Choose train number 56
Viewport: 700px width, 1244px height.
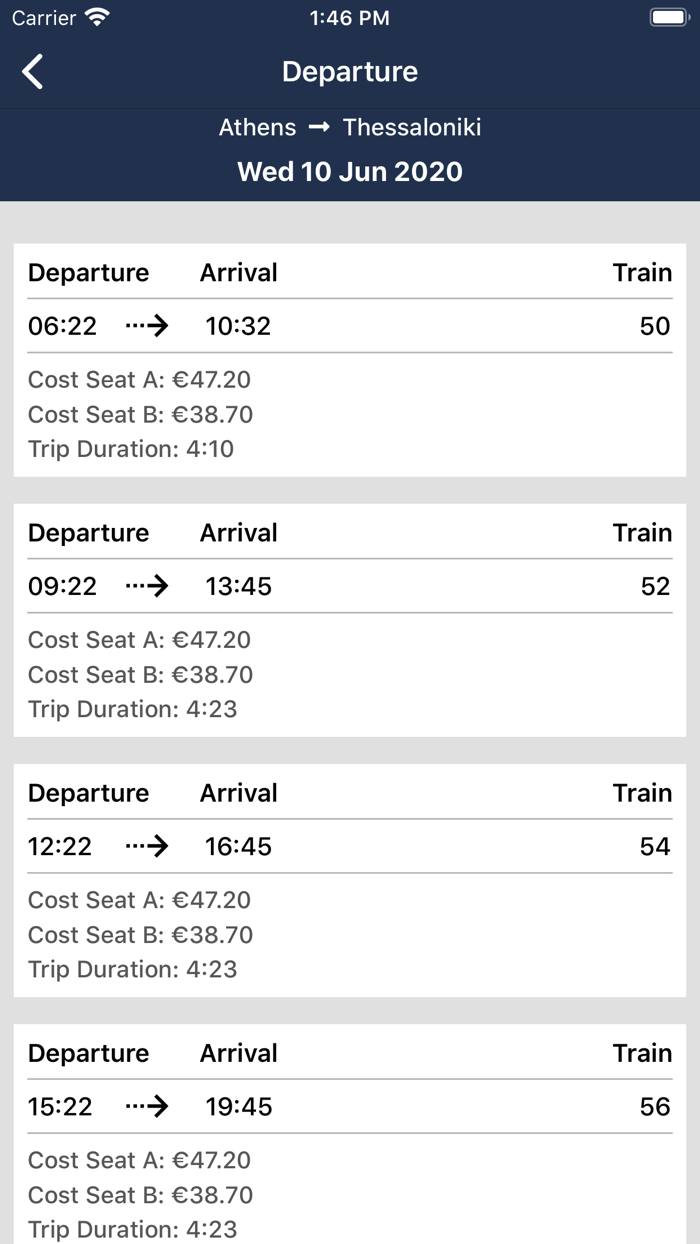tap(654, 1106)
